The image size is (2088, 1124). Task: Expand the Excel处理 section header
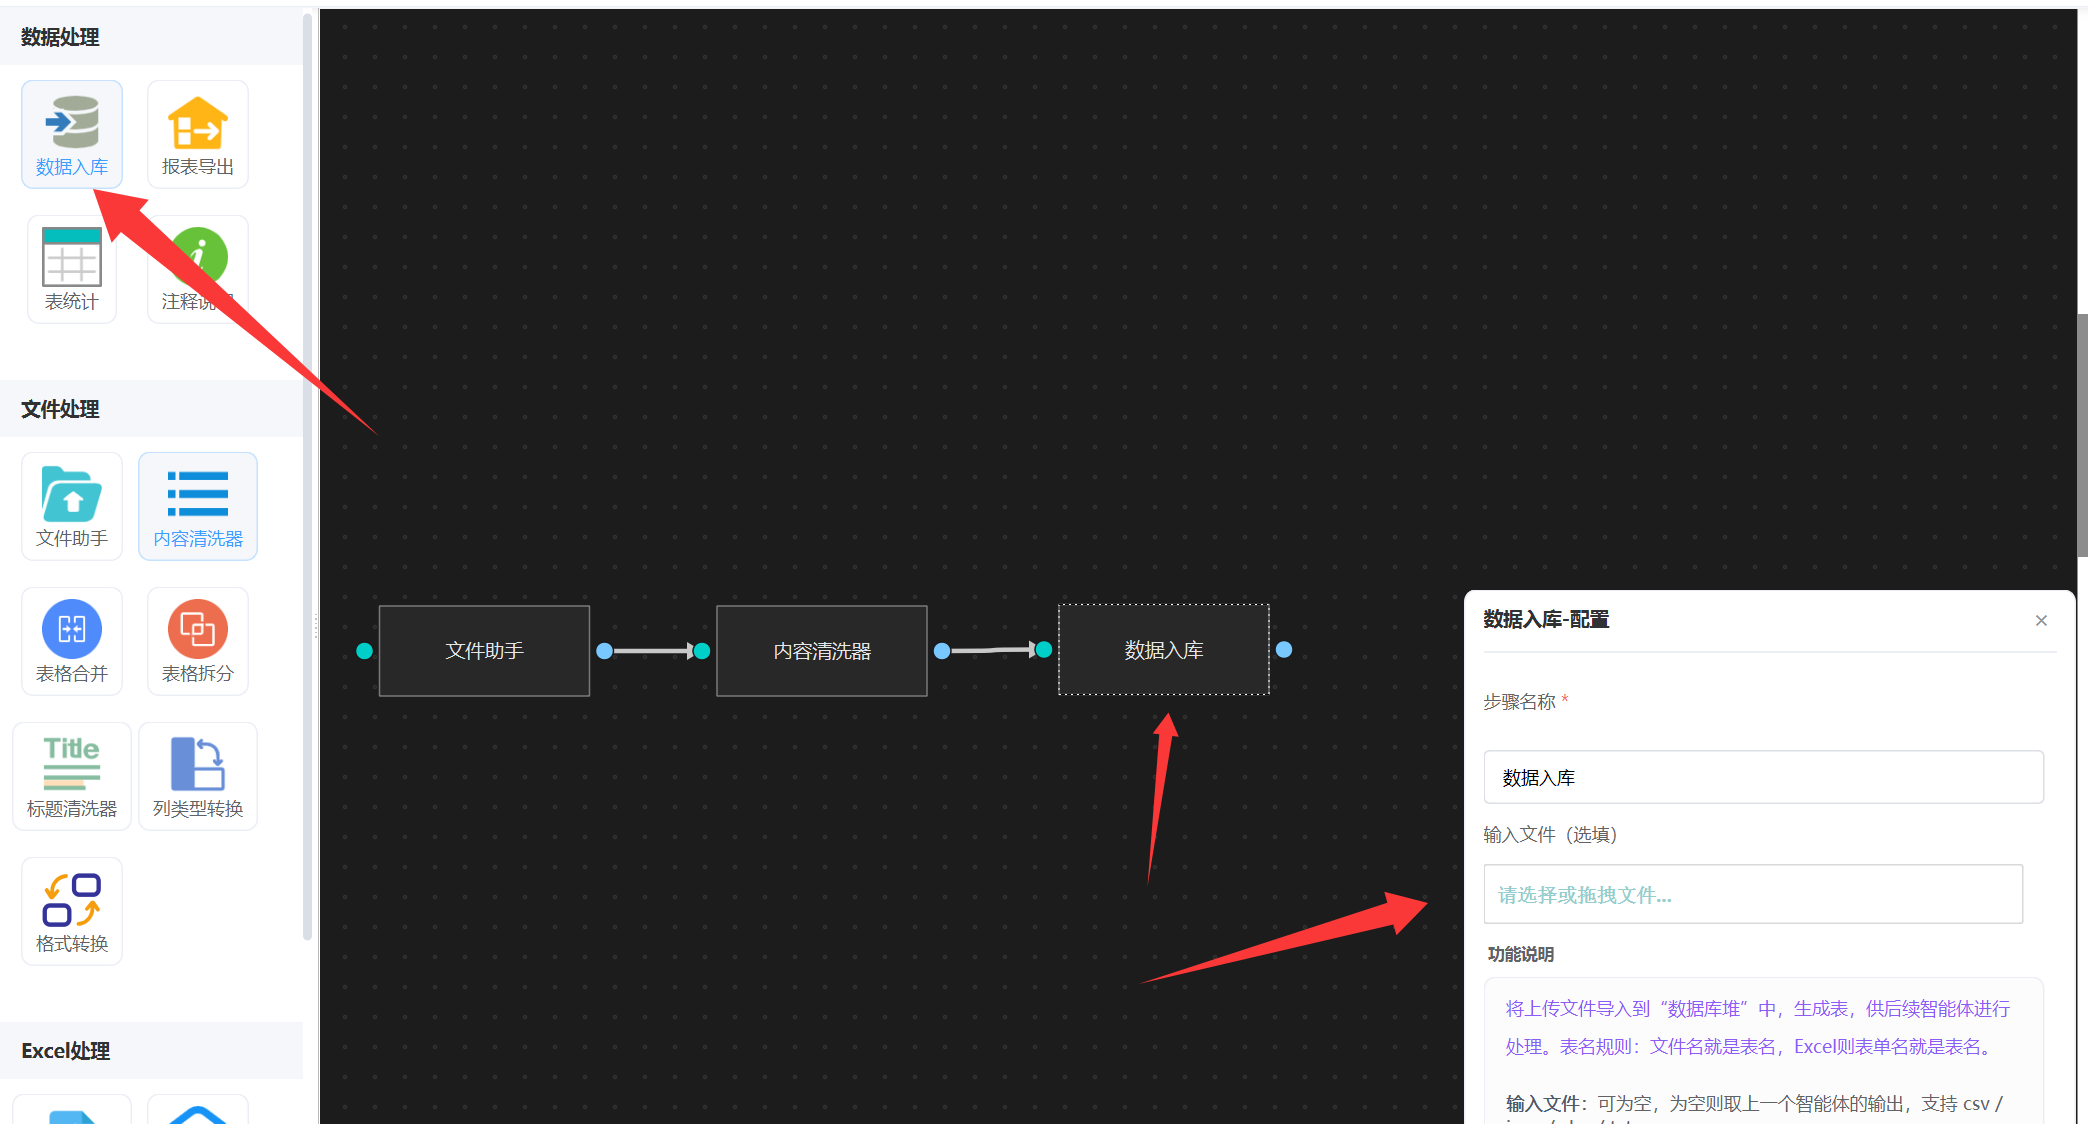(151, 1051)
